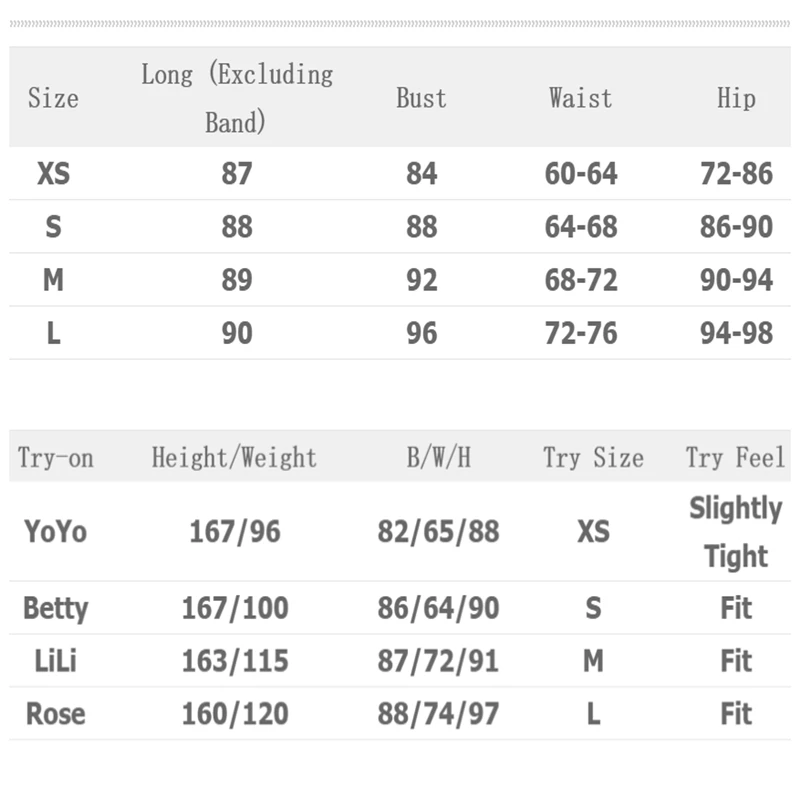
Task: Select the "Hip" column header
Action: (x=736, y=98)
